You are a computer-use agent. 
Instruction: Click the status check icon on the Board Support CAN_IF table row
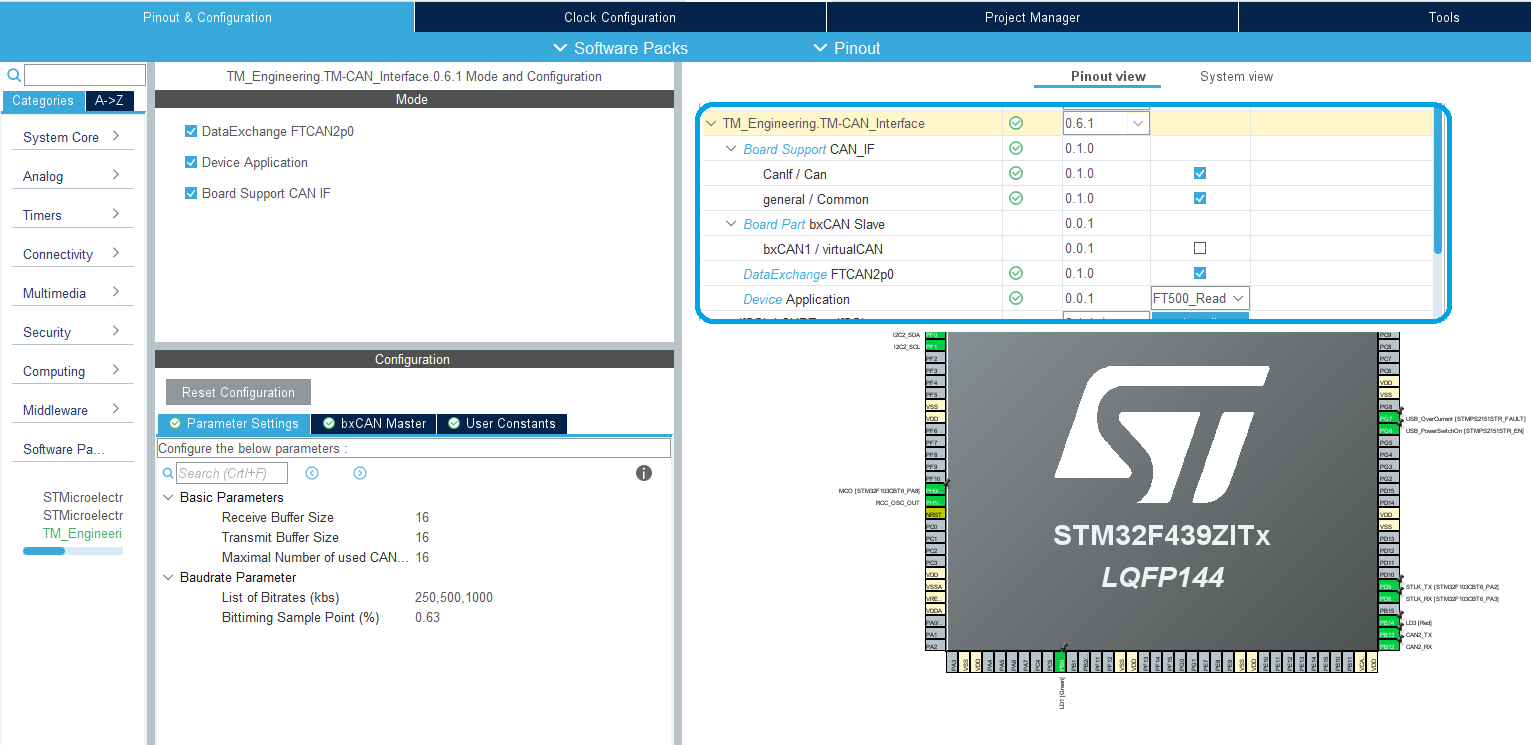tap(1016, 148)
